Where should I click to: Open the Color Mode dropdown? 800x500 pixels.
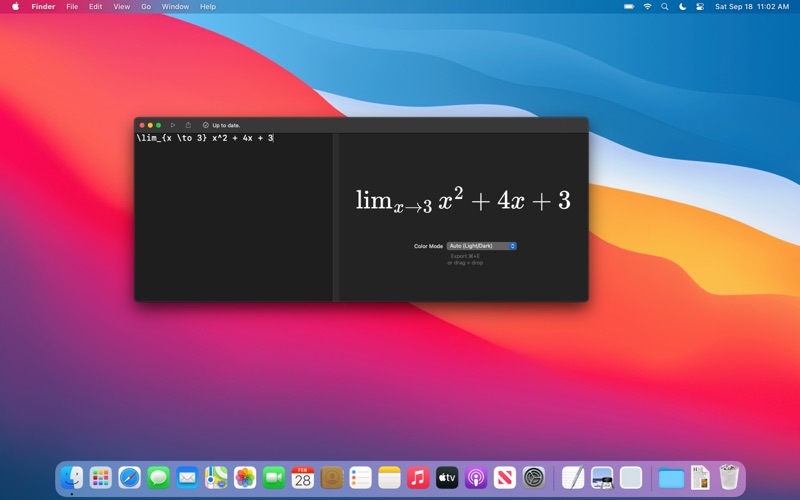(482, 246)
